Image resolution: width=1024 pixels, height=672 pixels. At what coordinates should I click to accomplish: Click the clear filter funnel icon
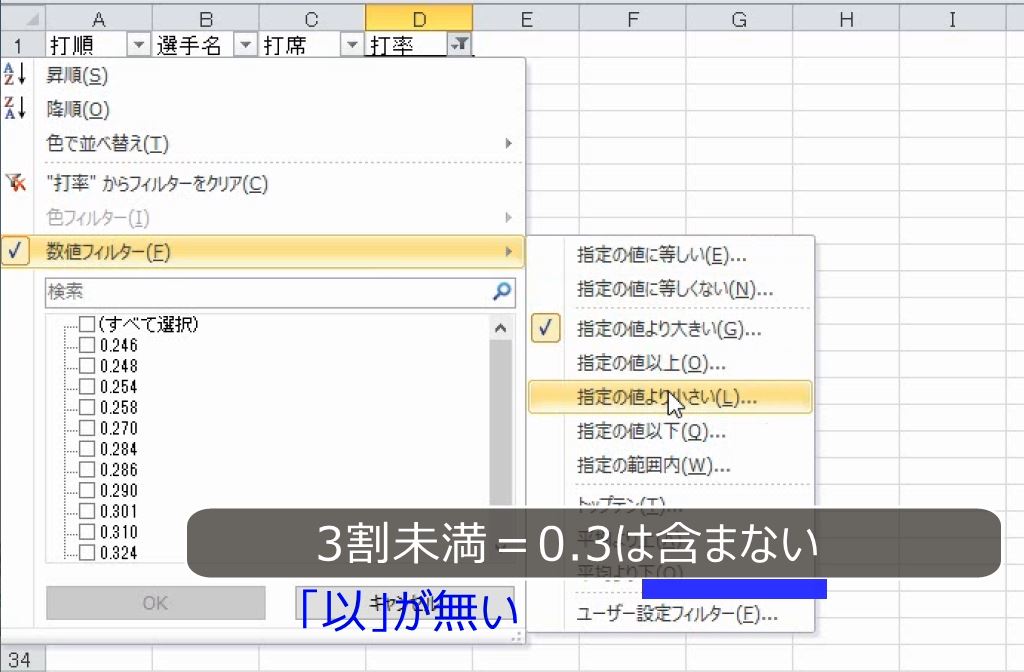tap(16, 183)
